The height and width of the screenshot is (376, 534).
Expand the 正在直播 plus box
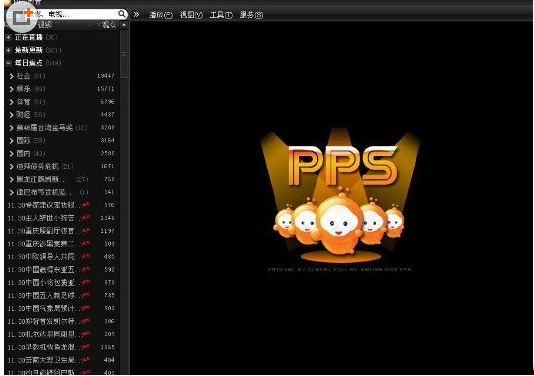click(x=9, y=37)
